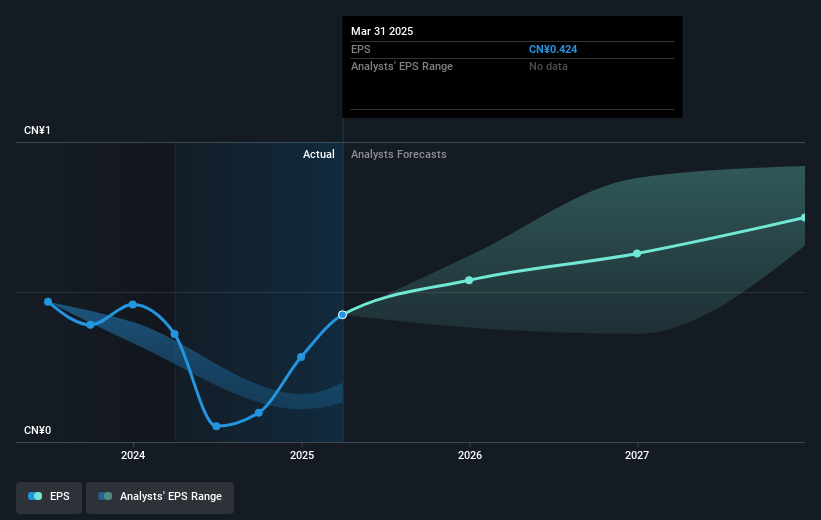Viewport: 821px width, 520px height.
Task: Toggle the Analysts' EPS Range legend
Action: [x=160, y=497]
